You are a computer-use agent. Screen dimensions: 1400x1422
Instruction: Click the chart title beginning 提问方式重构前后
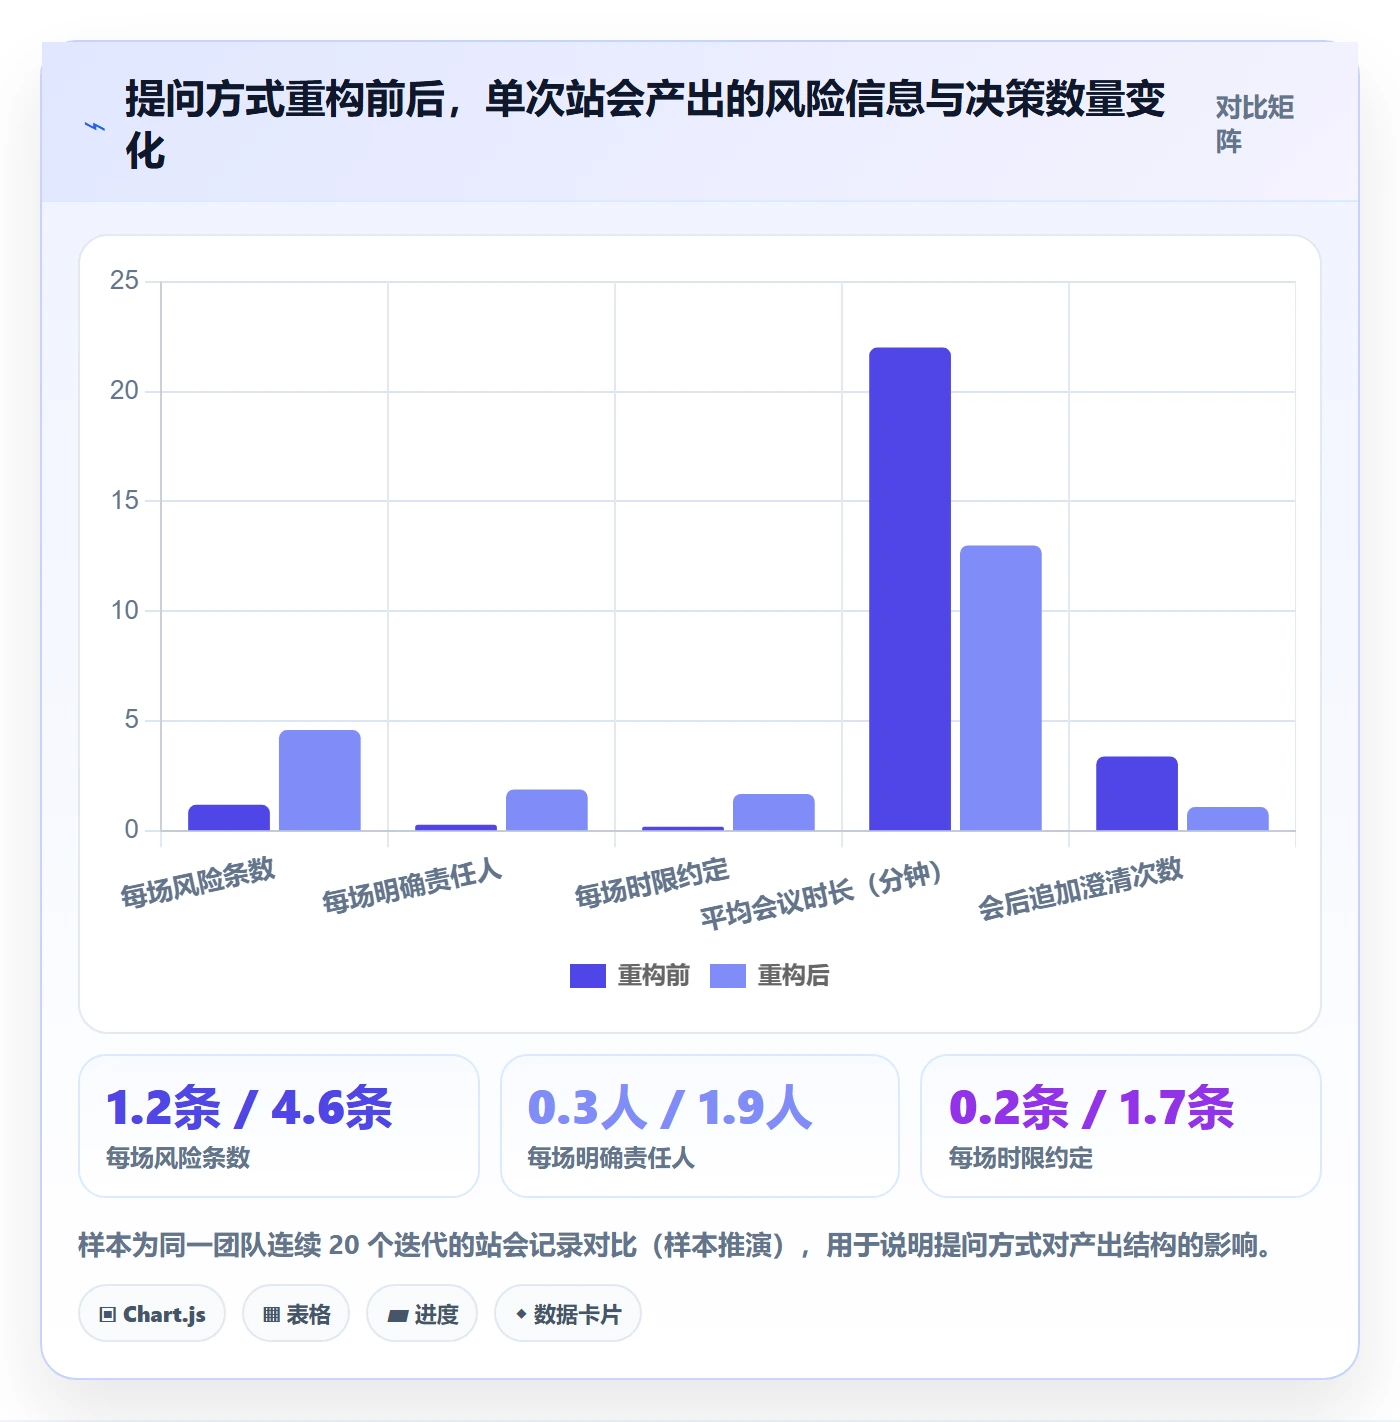[645, 125]
